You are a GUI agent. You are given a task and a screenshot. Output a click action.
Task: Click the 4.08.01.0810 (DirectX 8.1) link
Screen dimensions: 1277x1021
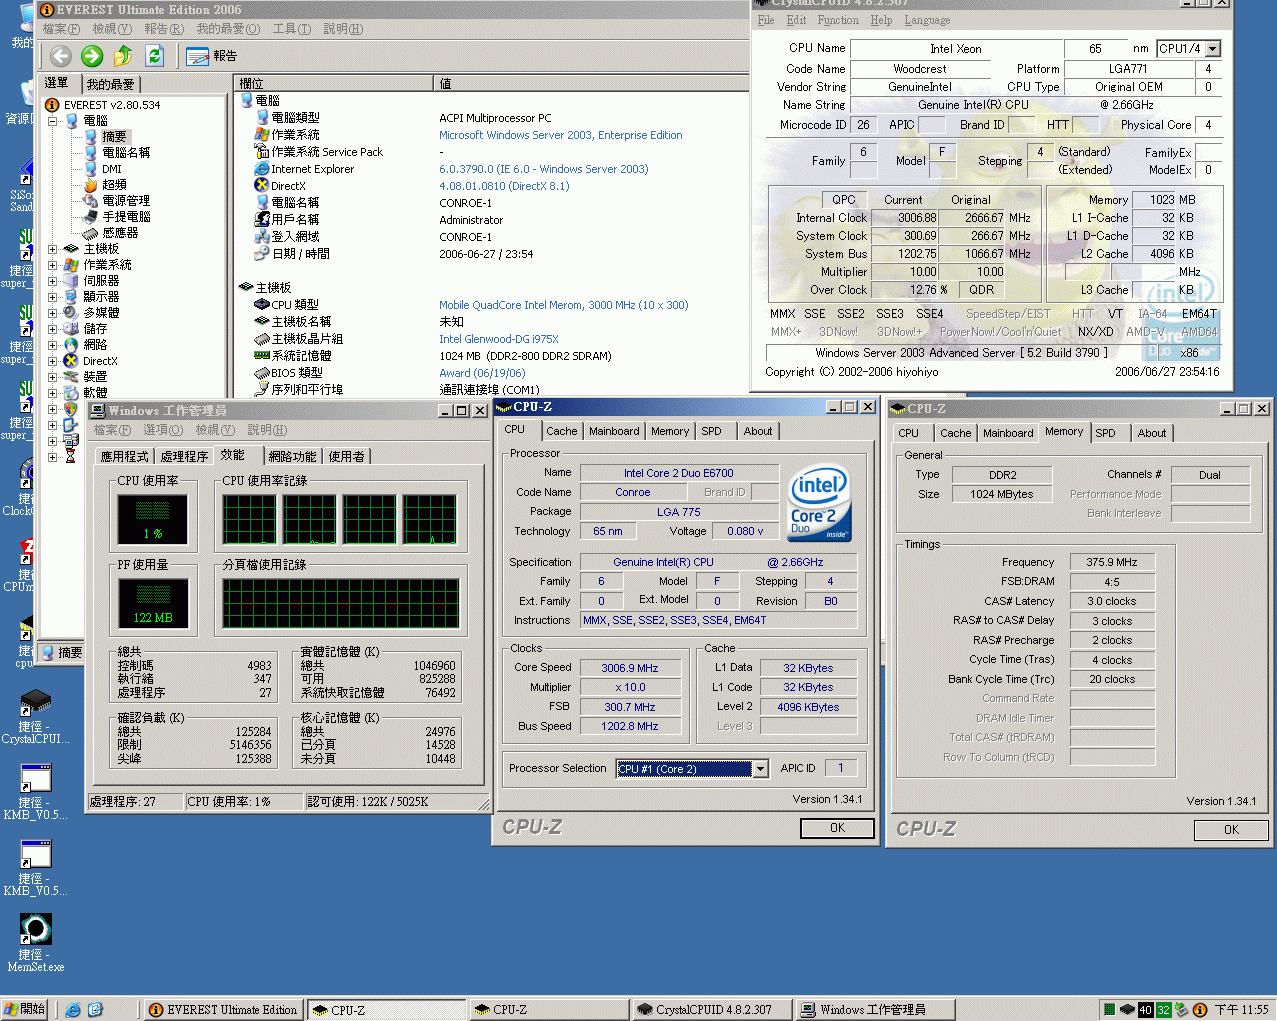[x=504, y=187]
